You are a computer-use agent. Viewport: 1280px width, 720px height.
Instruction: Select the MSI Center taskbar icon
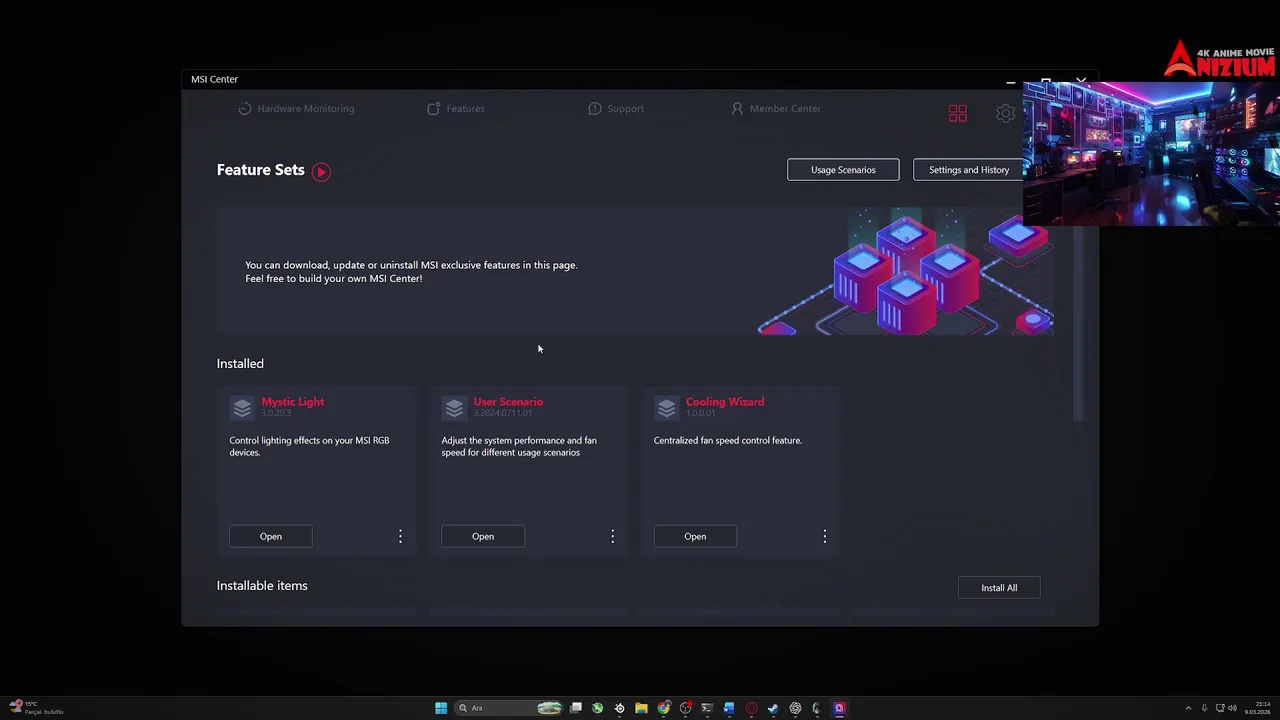coord(839,708)
